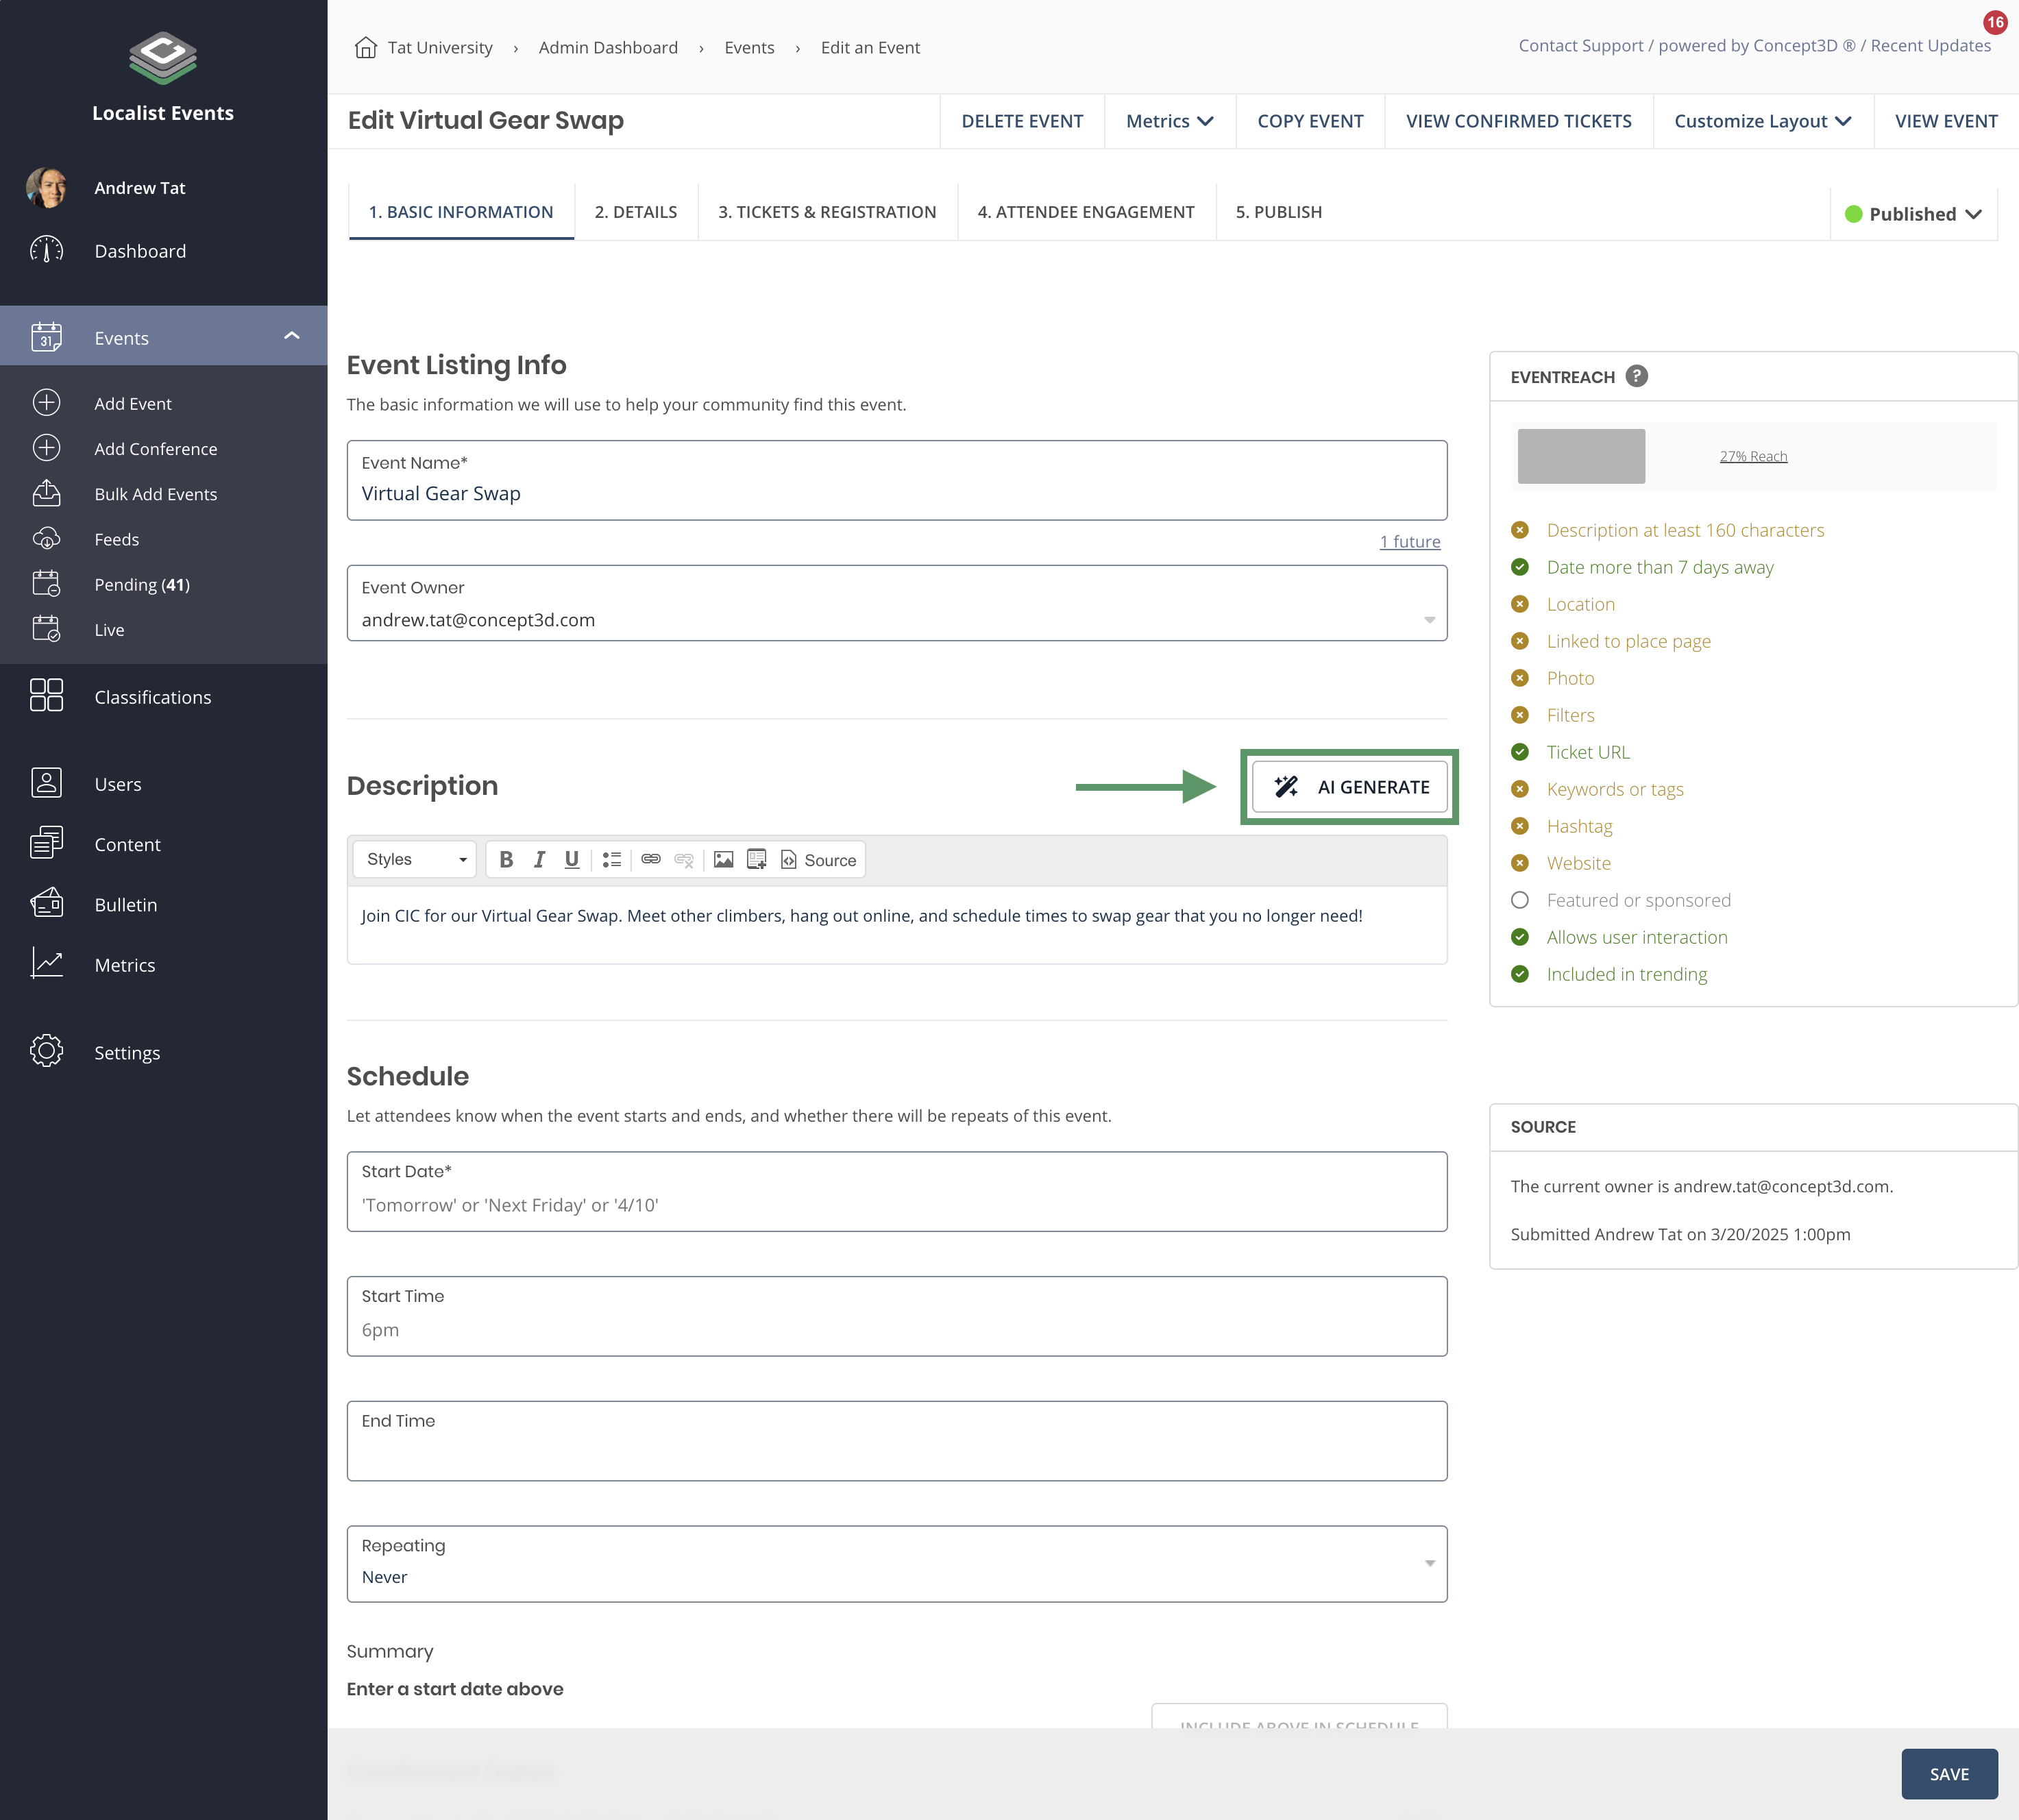Open Classifications in the sidebar
The image size is (2019, 1820).
152,697
